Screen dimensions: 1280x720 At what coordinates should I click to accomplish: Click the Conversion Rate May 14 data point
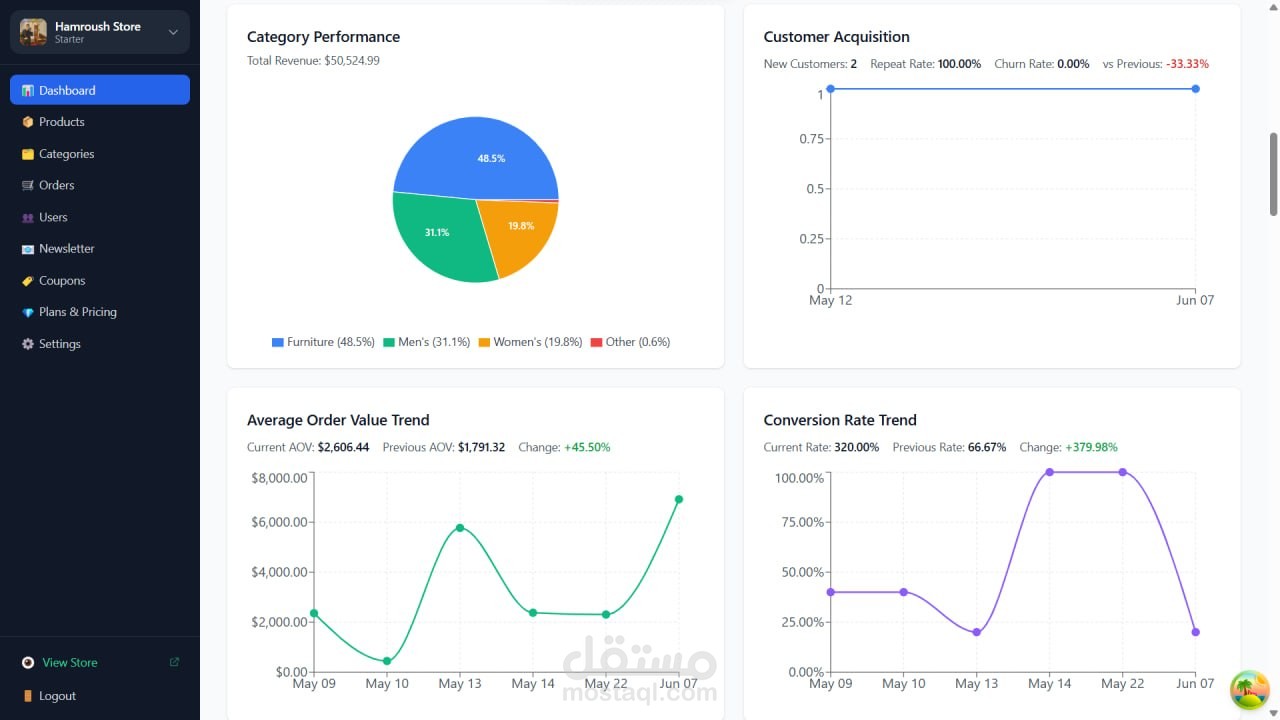pos(1049,472)
